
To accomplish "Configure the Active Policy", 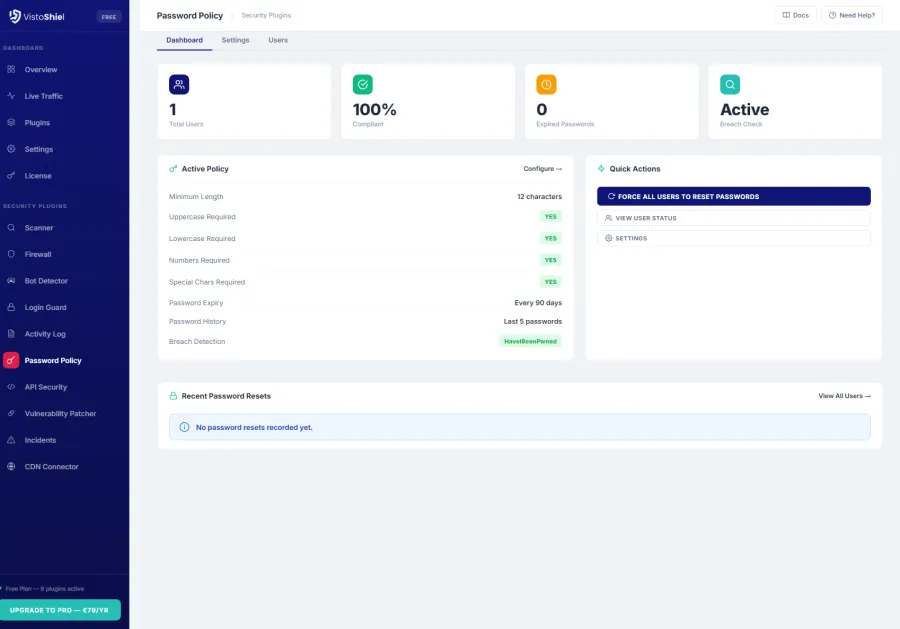I will [543, 168].
